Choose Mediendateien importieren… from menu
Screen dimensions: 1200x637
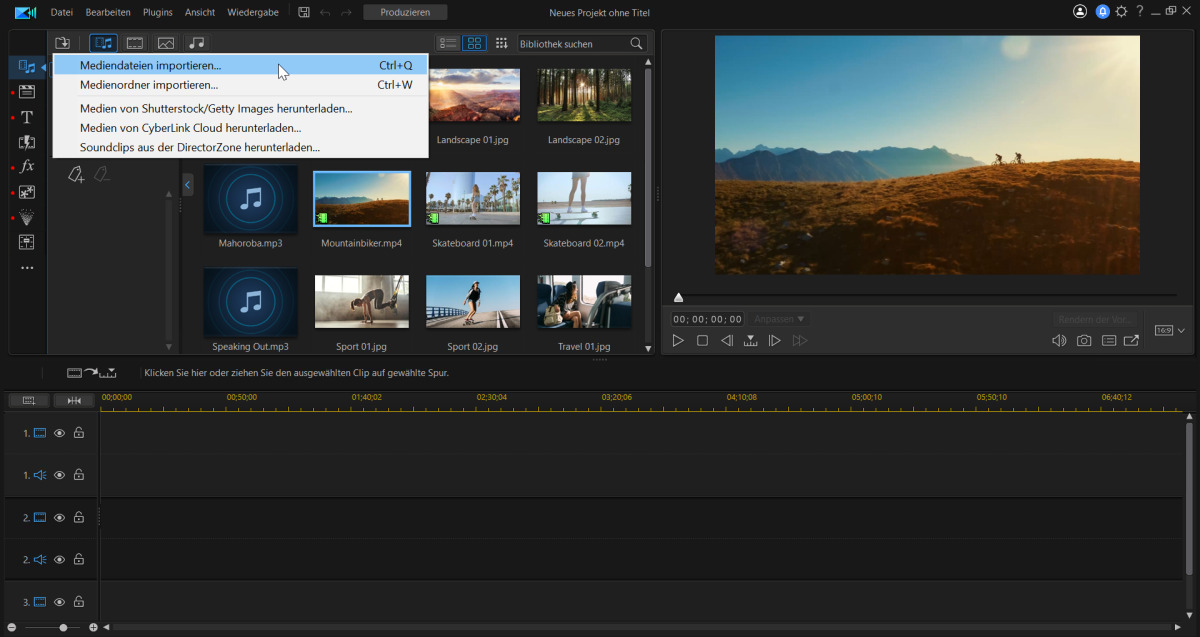(x=240, y=65)
